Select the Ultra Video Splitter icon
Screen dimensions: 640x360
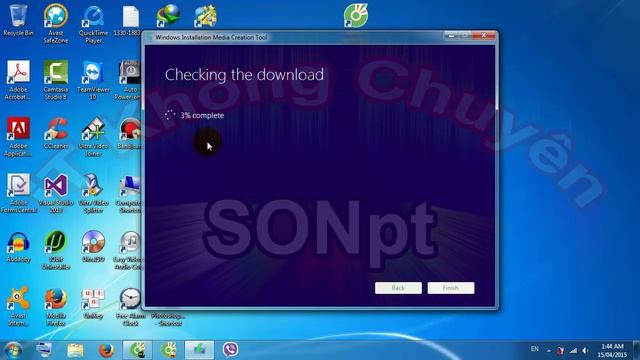point(93,193)
